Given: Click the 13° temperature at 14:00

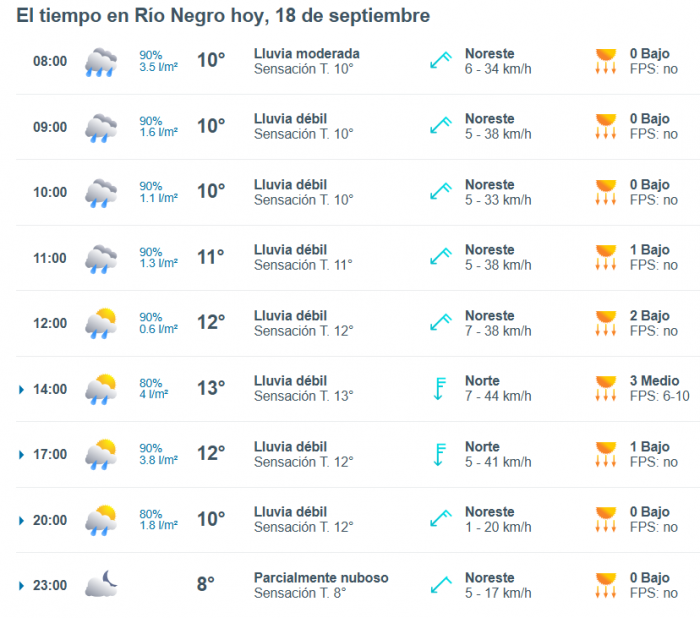Looking at the screenshot, I should (210, 389).
